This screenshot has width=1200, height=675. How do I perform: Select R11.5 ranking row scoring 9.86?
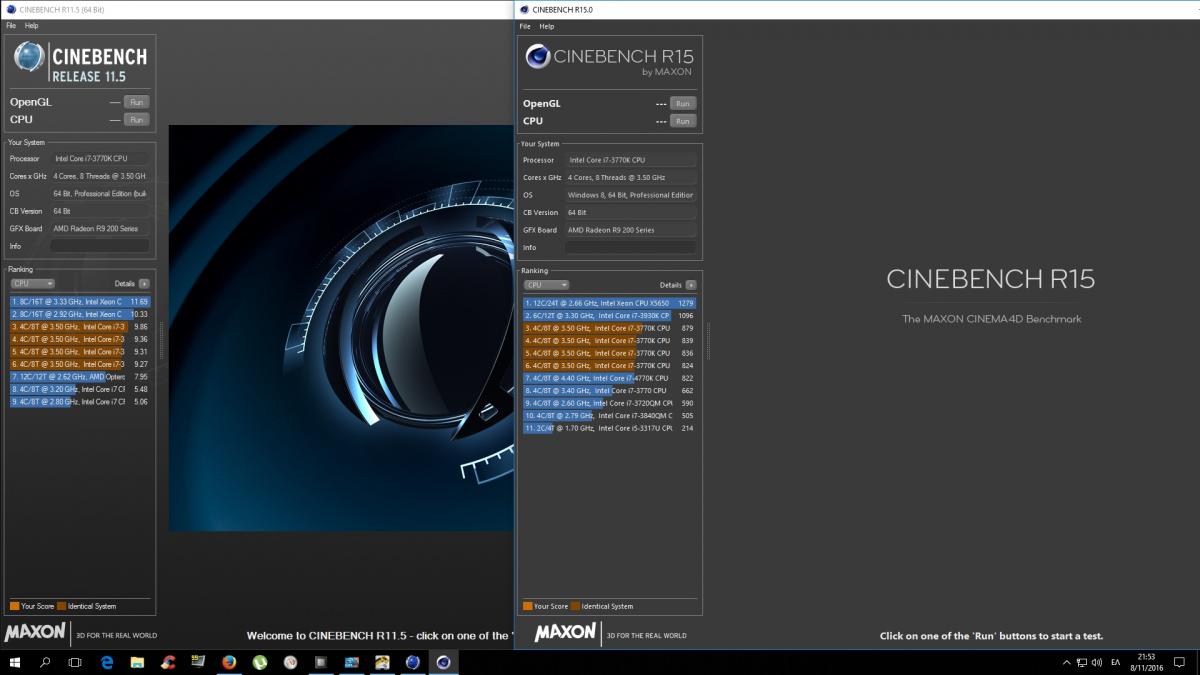click(80, 326)
